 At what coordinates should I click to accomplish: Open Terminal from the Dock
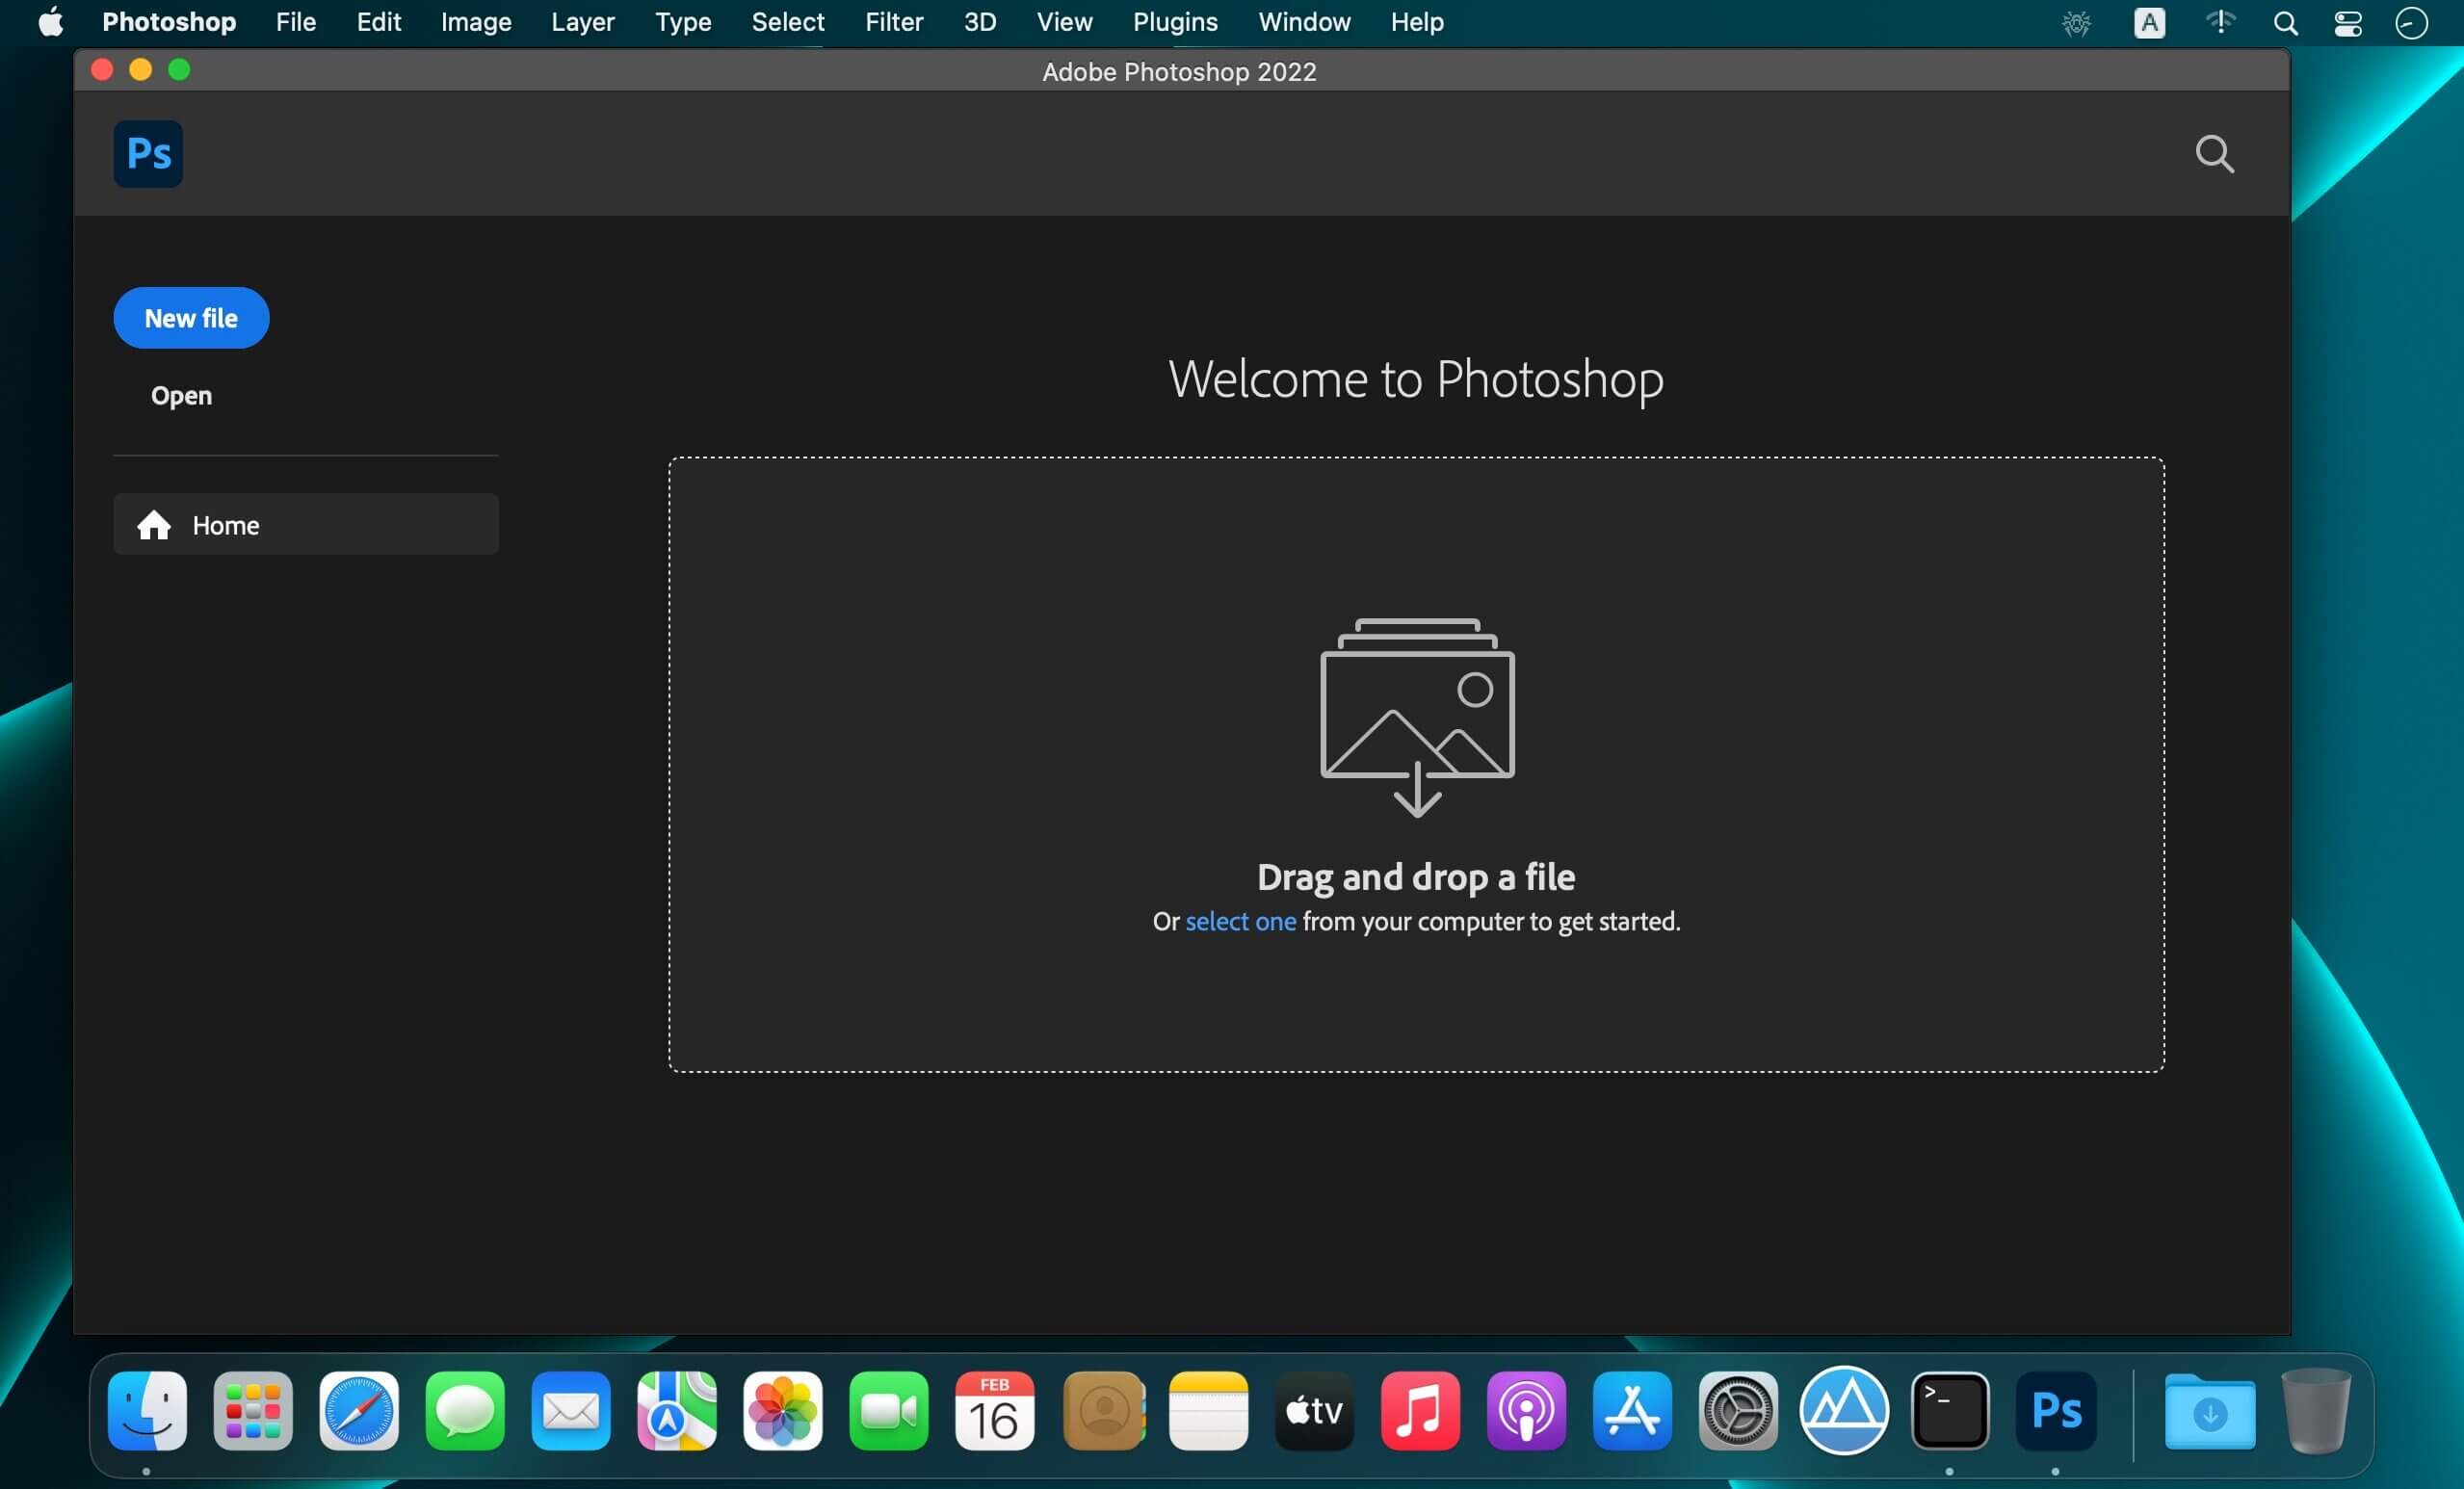click(x=1950, y=1406)
